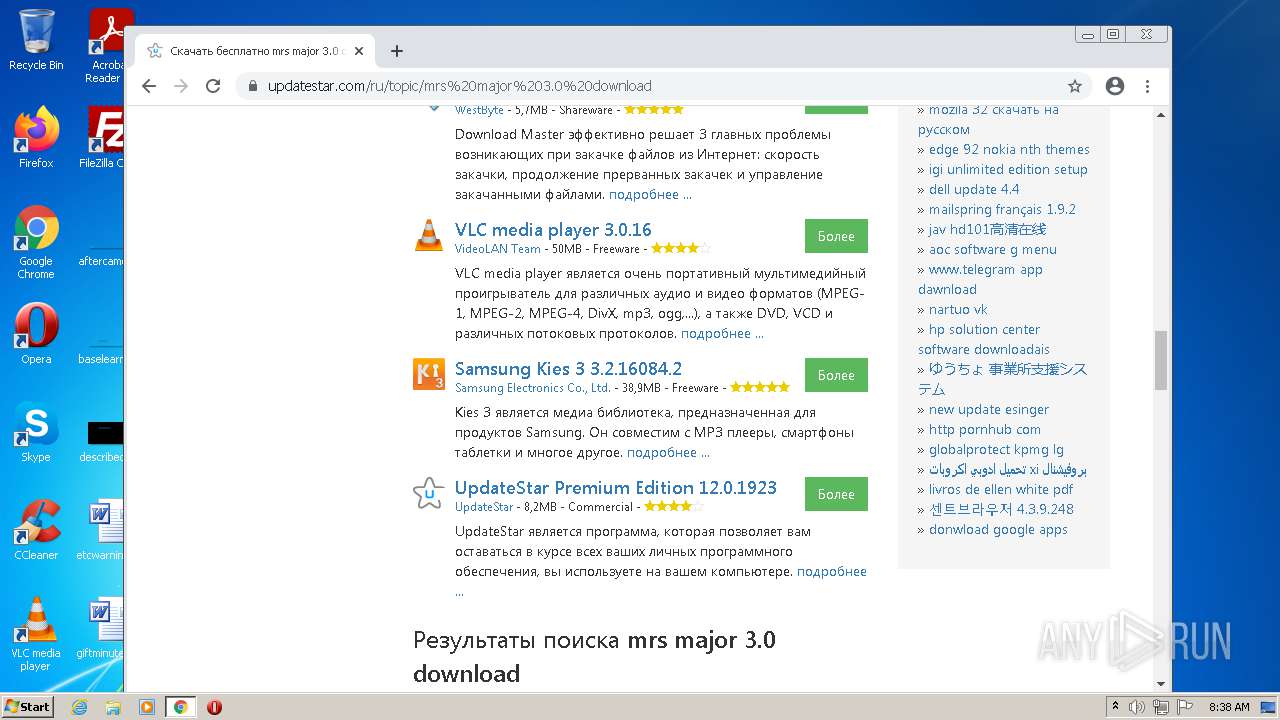Open Firefox desktop shortcut
The width and height of the screenshot is (1280, 720).
[36, 138]
